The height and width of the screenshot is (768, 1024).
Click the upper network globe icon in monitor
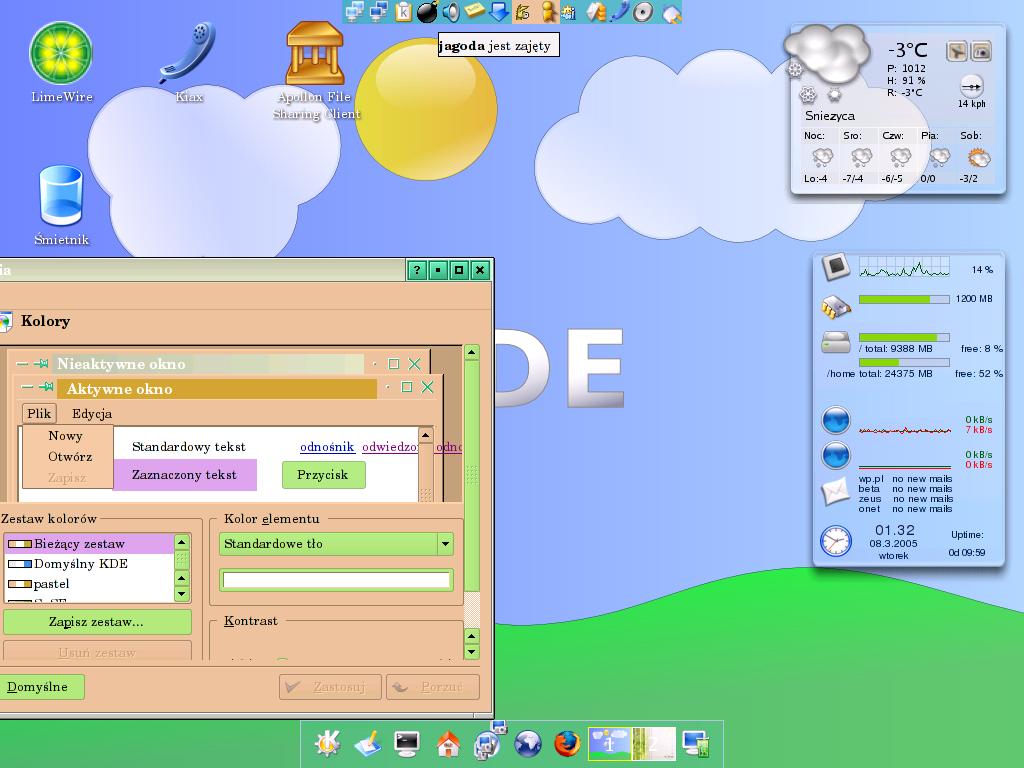pyautogui.click(x=836, y=420)
